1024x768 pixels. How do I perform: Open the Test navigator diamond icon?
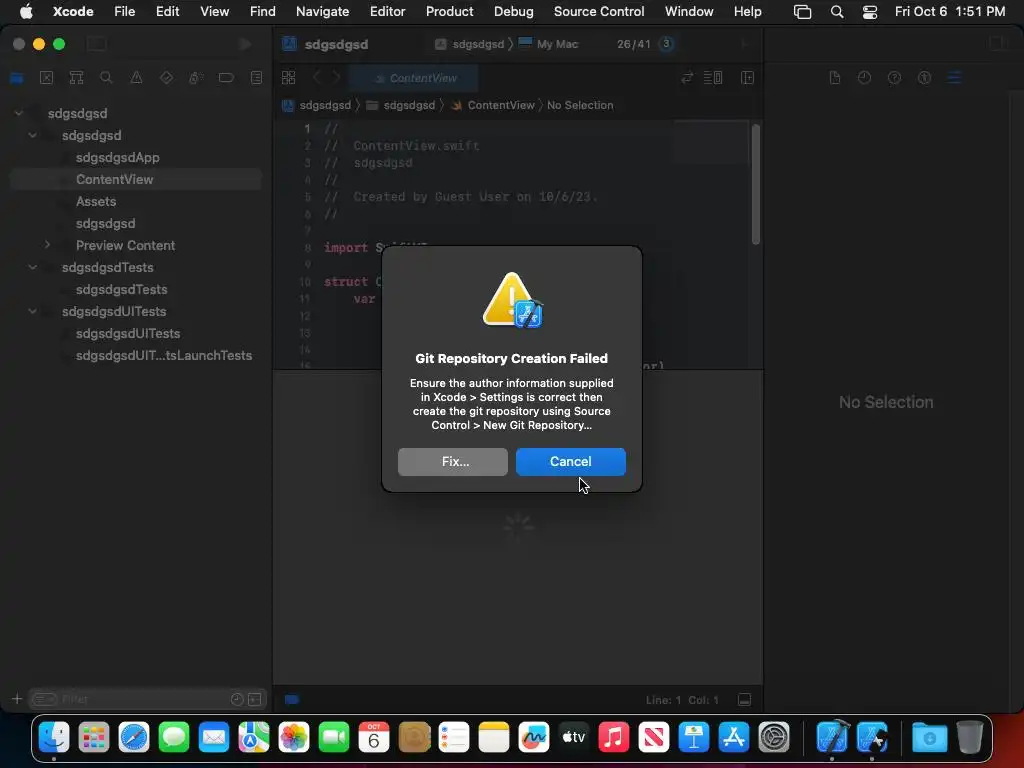(166, 78)
